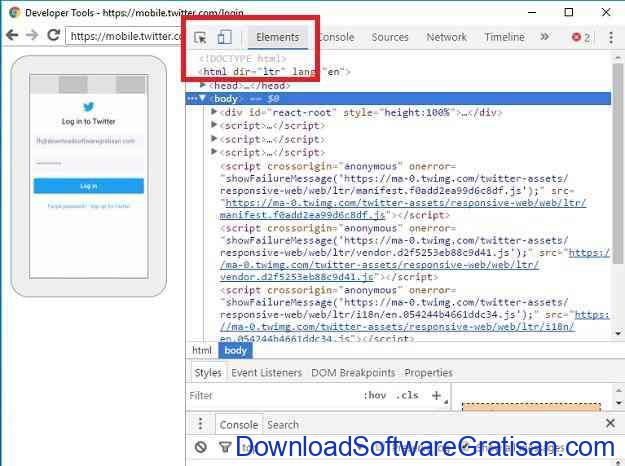625x466 pixels.
Task: Open the DevTools three-dot customize menu
Action: [x=611, y=37]
